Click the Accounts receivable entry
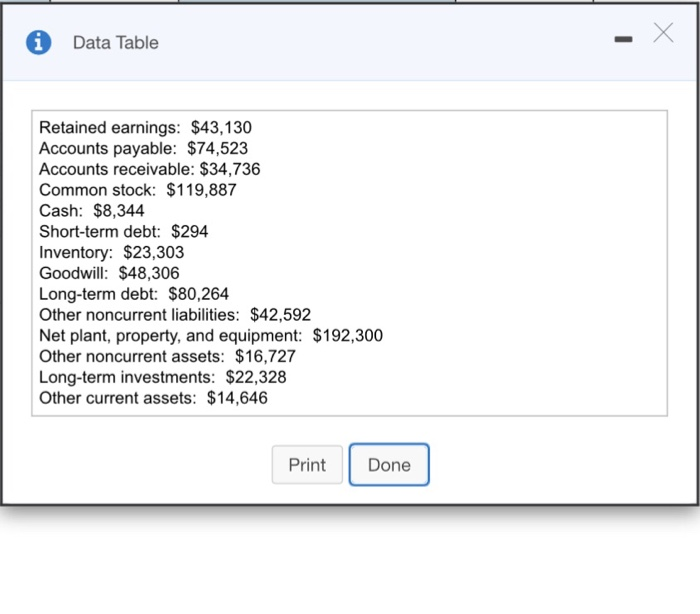 click(x=149, y=169)
